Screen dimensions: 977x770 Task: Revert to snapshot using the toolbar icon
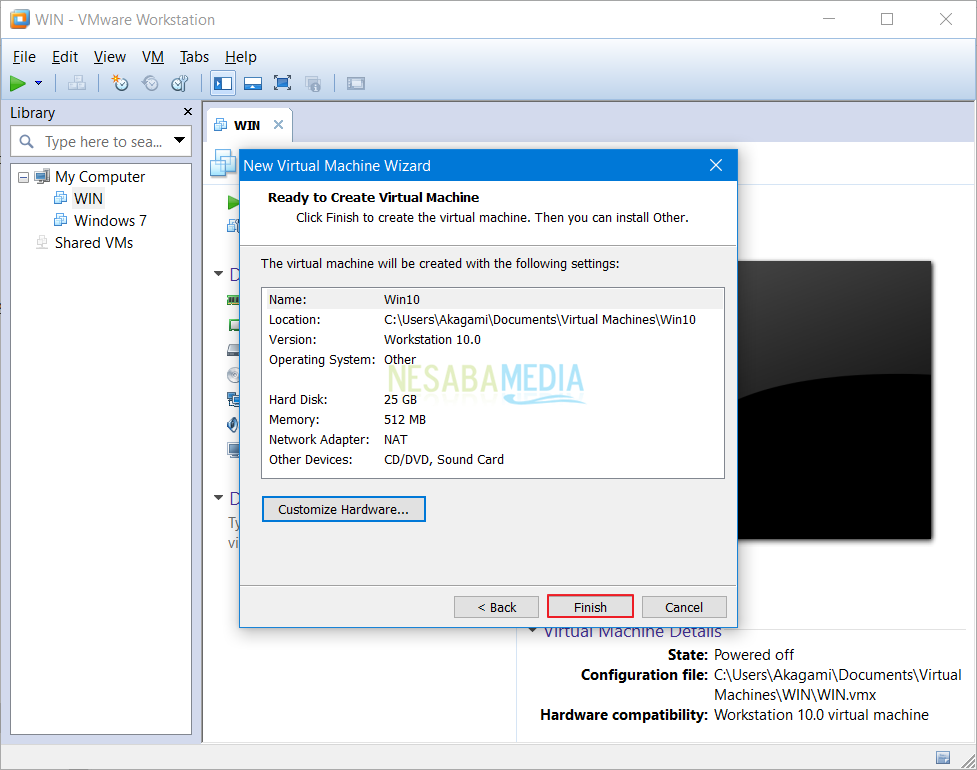[x=150, y=83]
